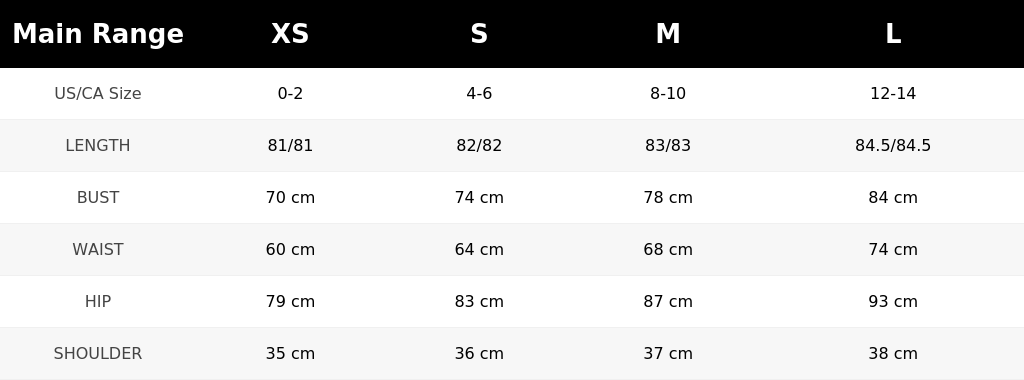
Task: Click the 38 cm shoulder value
Action: (x=893, y=353)
